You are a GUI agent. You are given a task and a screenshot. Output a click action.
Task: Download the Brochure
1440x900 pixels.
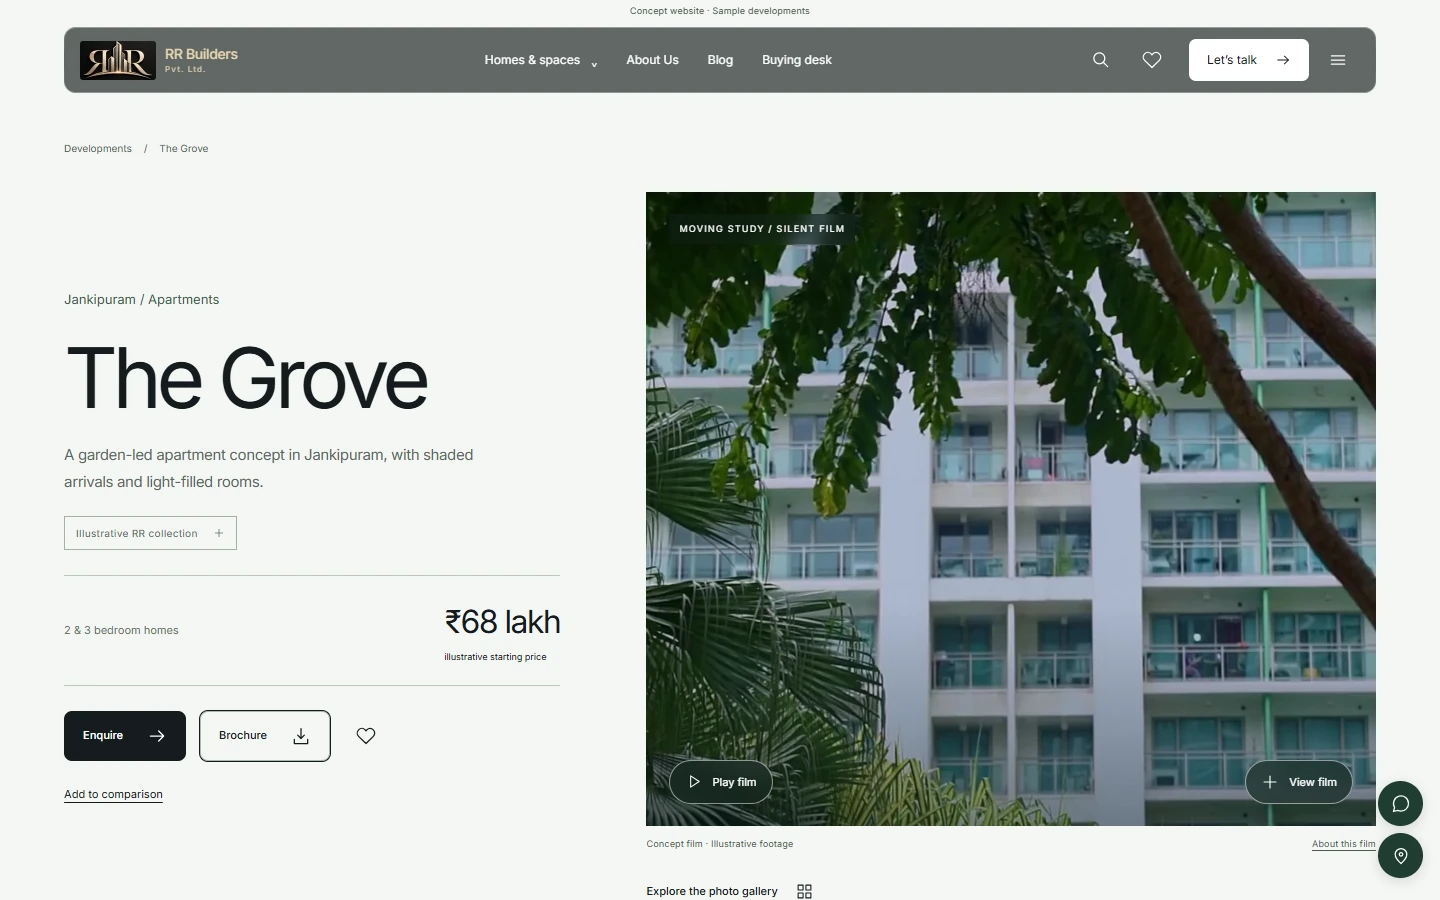click(x=265, y=736)
